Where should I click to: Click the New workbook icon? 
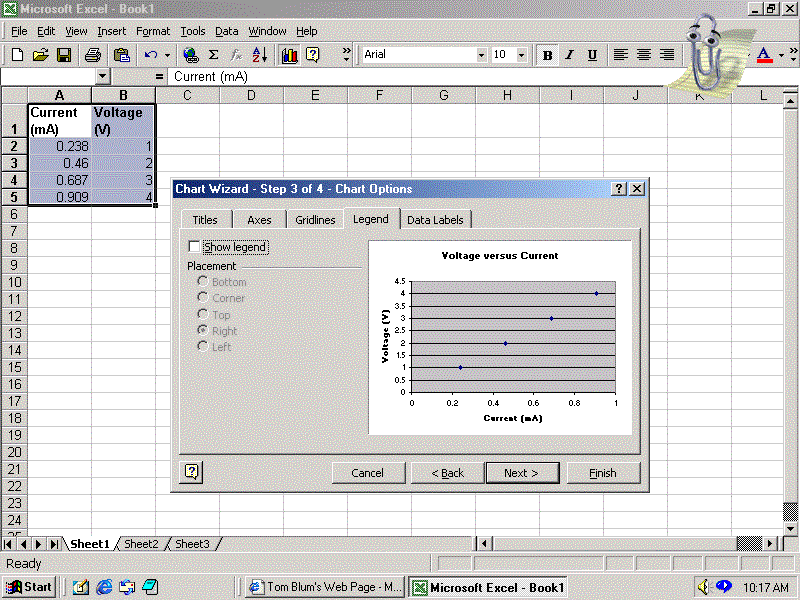17,55
